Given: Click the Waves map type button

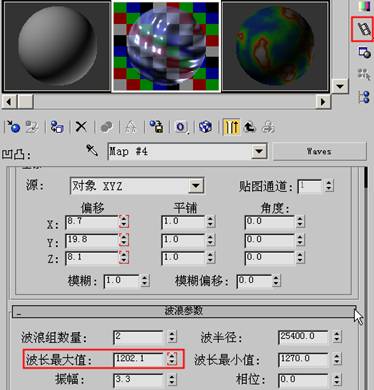Looking at the screenshot, I should [319, 152].
